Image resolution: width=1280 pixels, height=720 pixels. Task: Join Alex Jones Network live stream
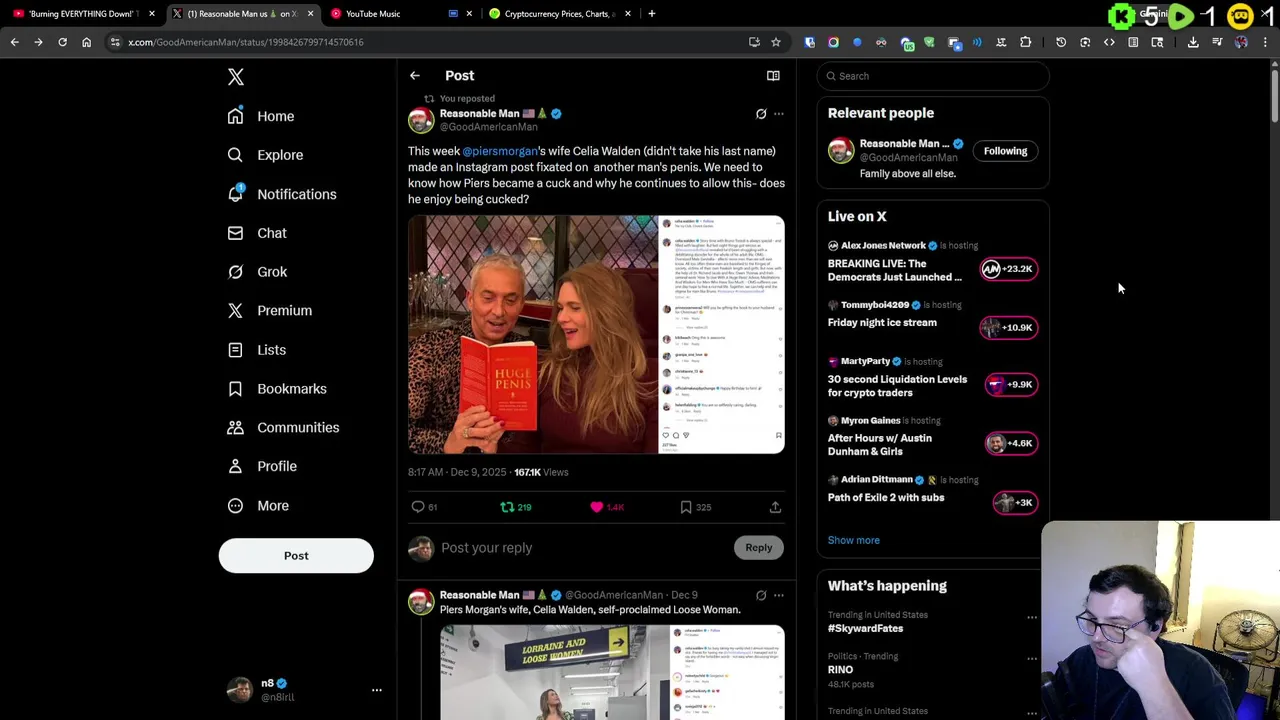pos(932,264)
